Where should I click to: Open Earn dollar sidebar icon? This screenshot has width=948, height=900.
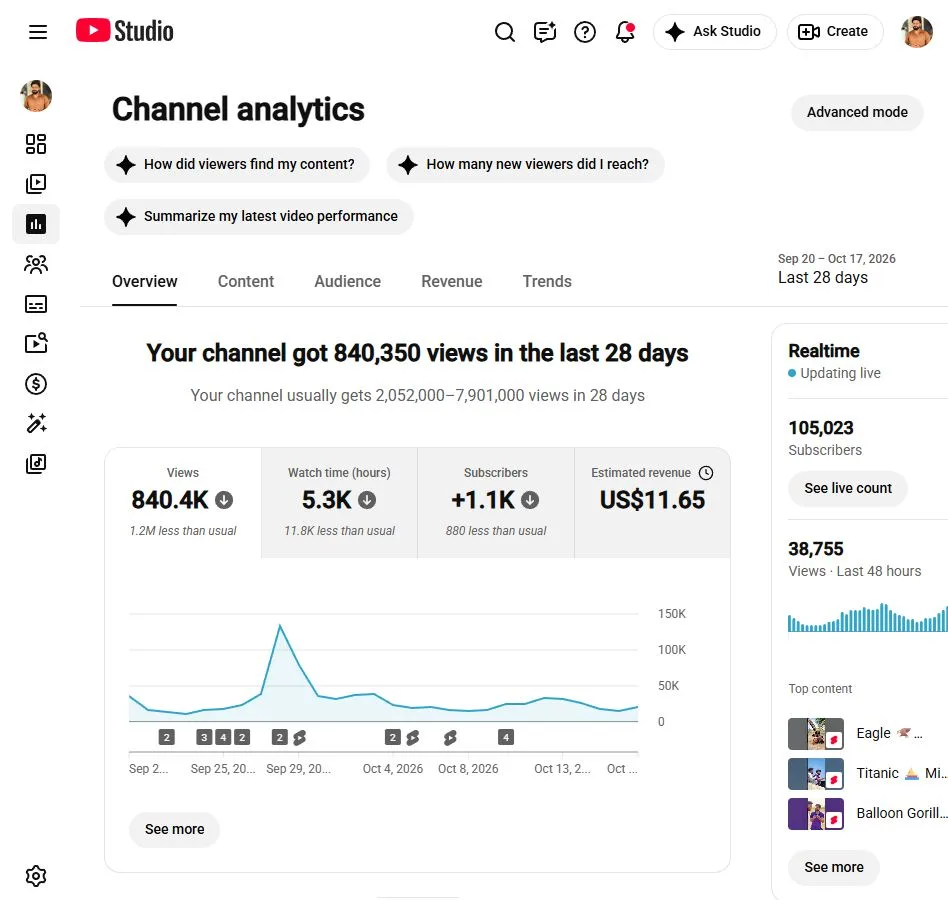tap(36, 384)
